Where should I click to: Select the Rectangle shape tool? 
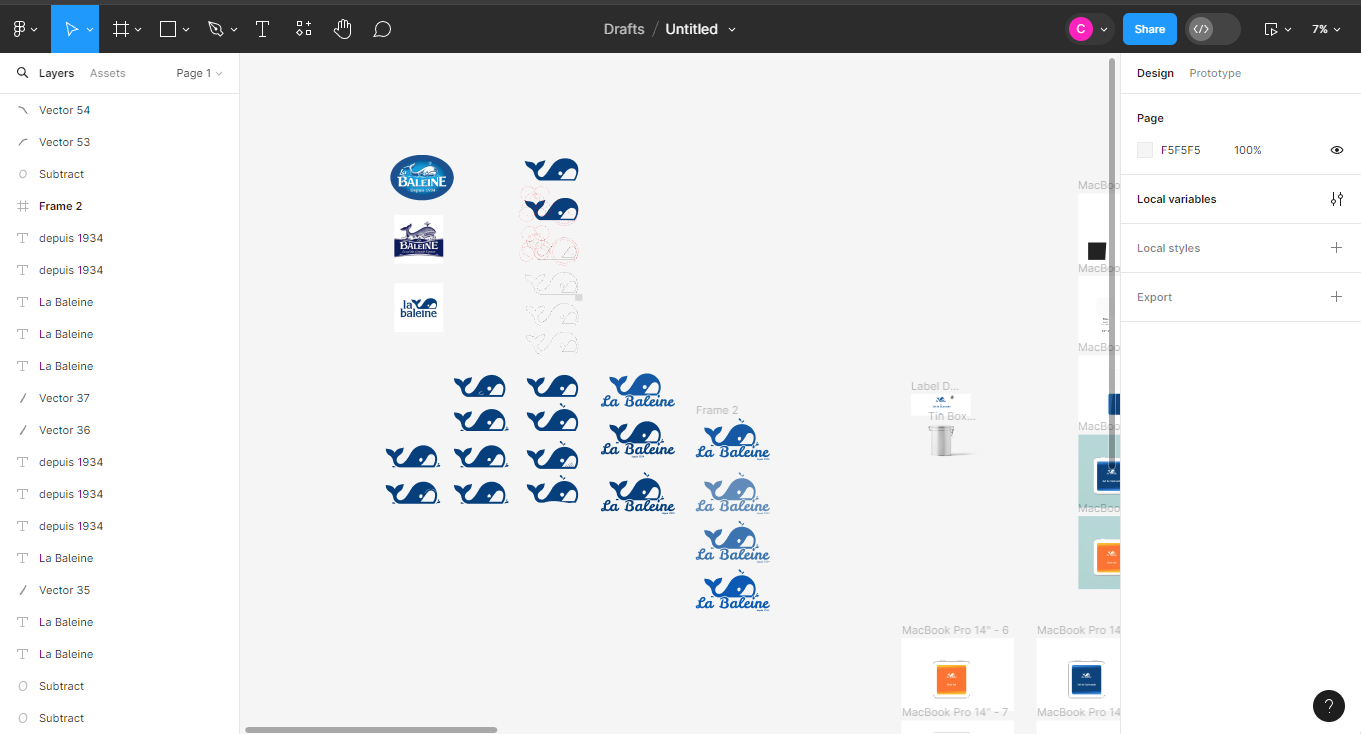(x=168, y=29)
